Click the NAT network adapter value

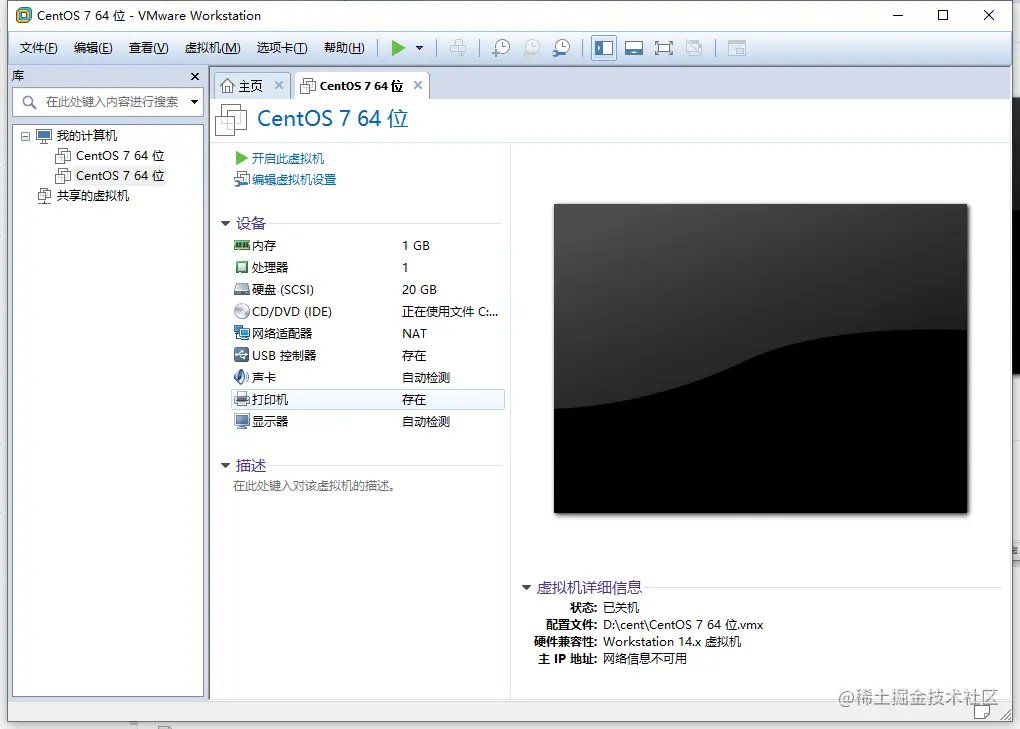click(414, 334)
